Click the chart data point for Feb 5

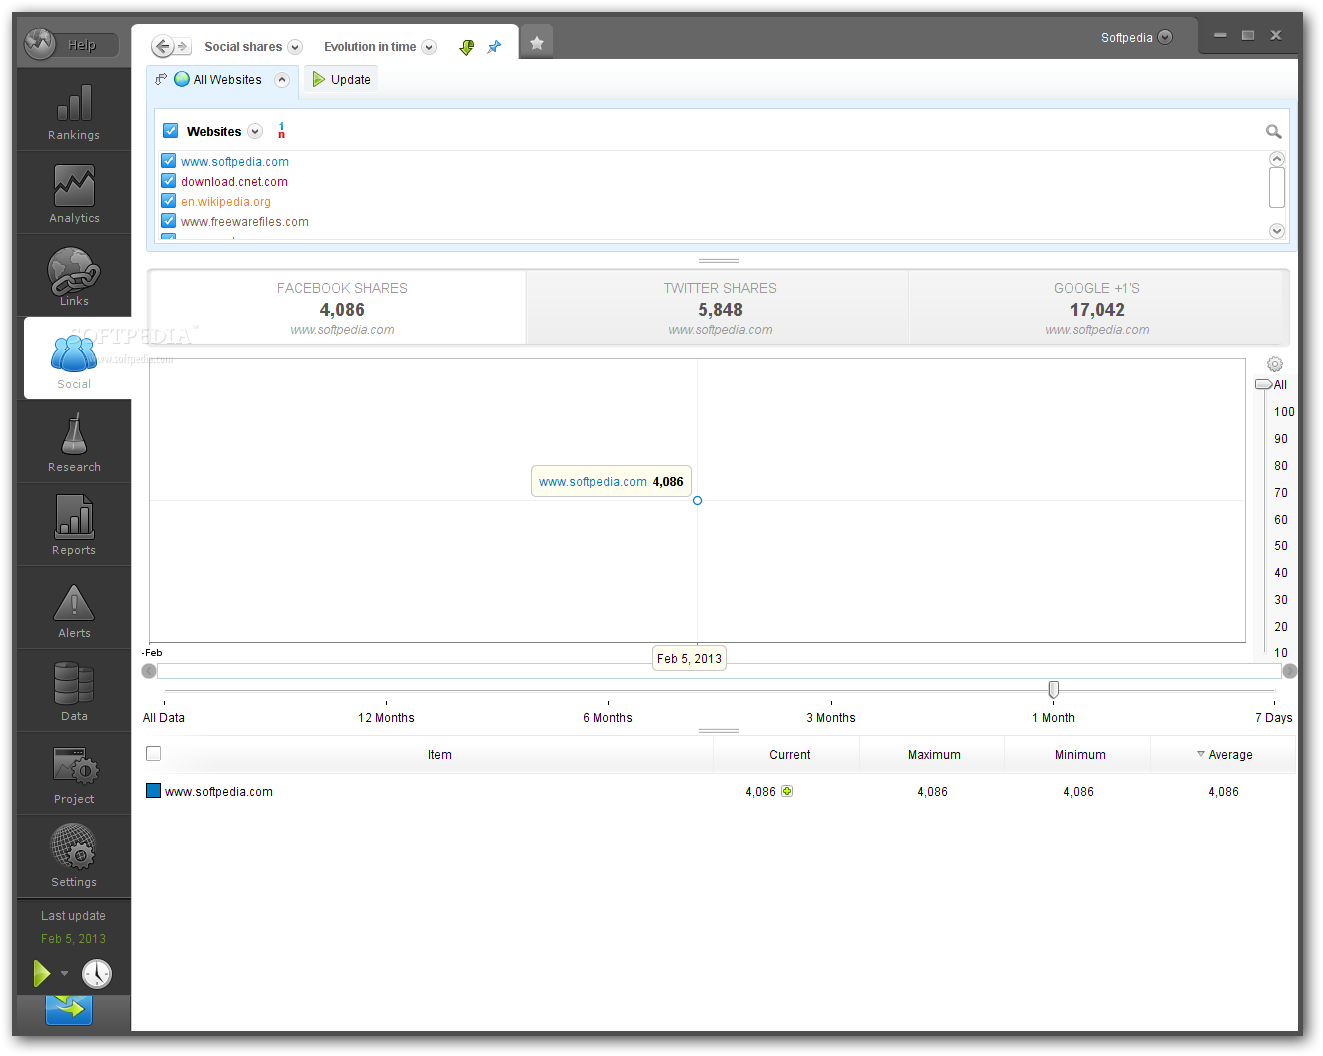pyautogui.click(x=697, y=500)
